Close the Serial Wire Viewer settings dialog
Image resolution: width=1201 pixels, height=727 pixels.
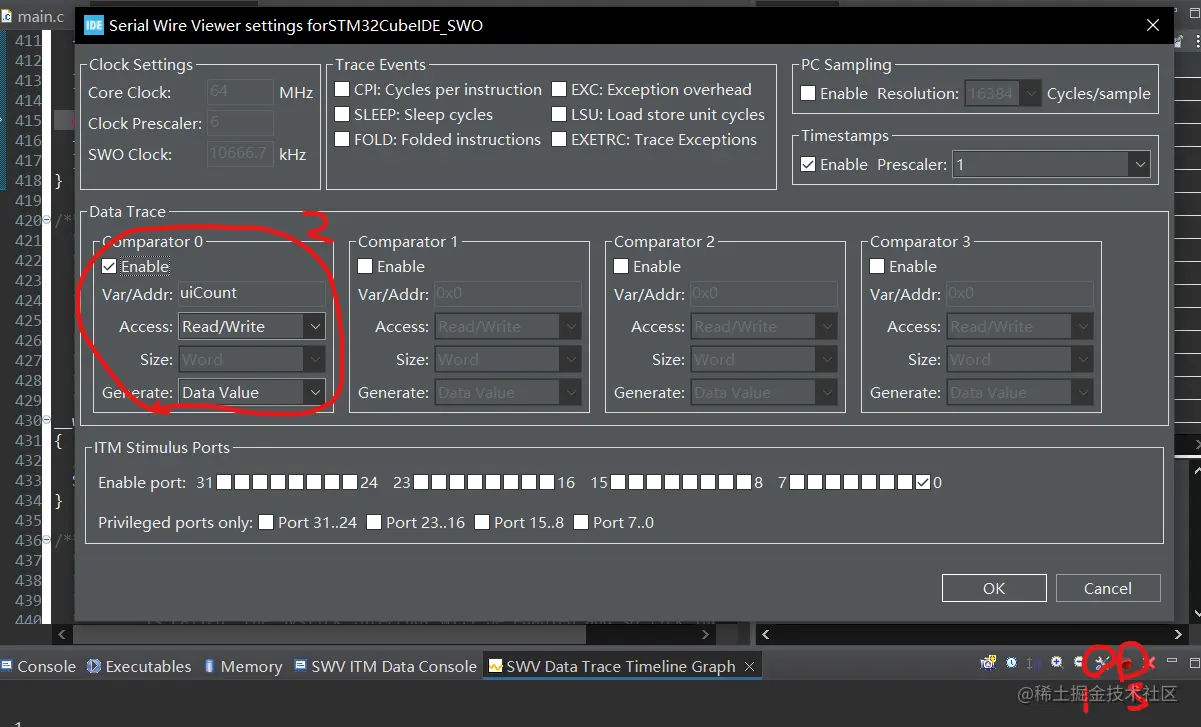click(x=1153, y=26)
